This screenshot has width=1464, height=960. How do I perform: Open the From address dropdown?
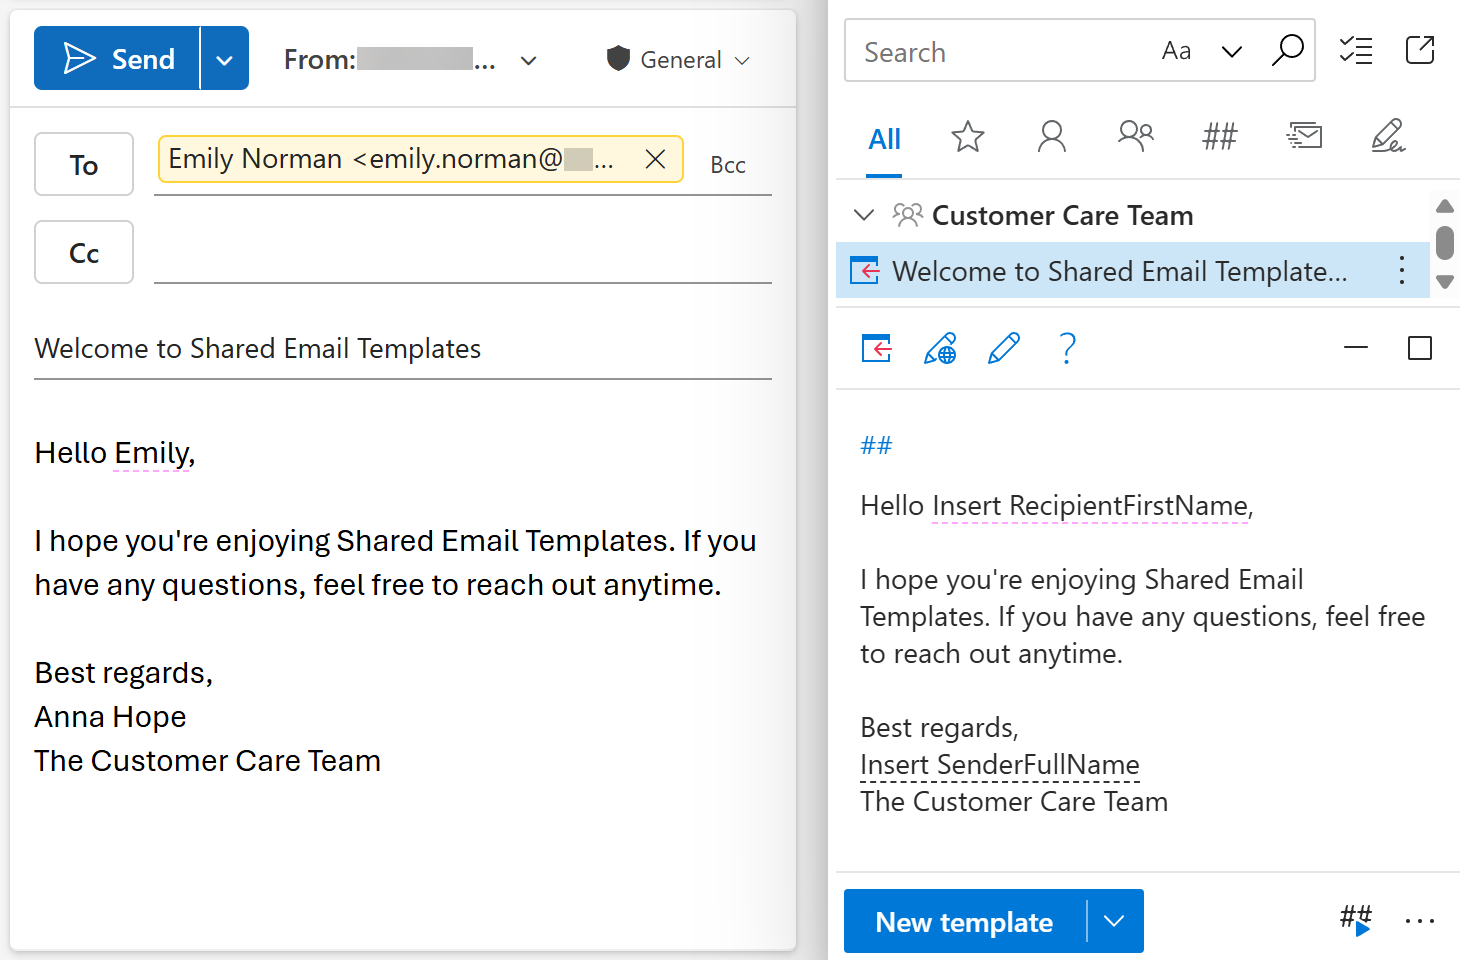(x=528, y=60)
